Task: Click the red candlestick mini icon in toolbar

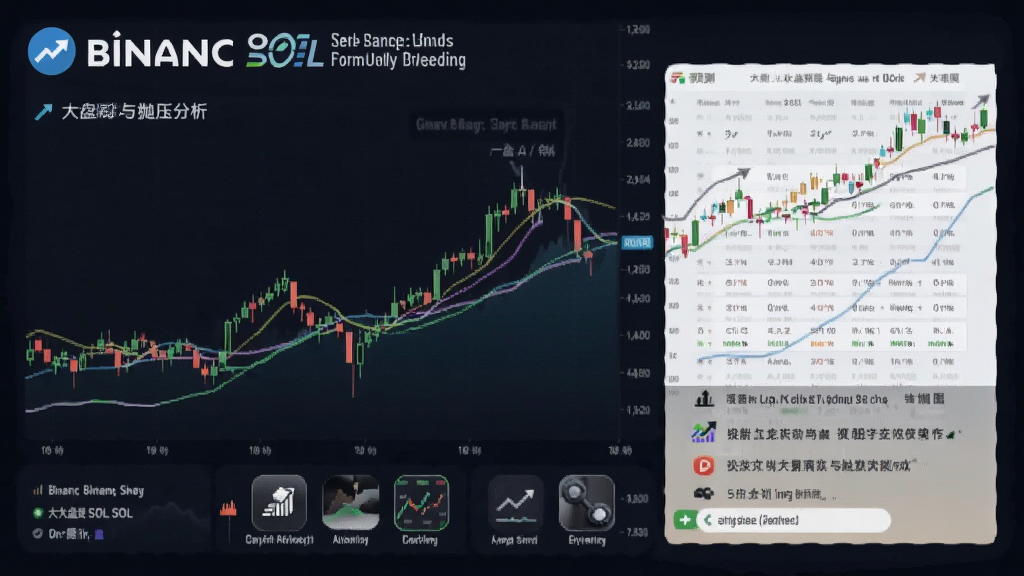Action: pyautogui.click(x=229, y=509)
